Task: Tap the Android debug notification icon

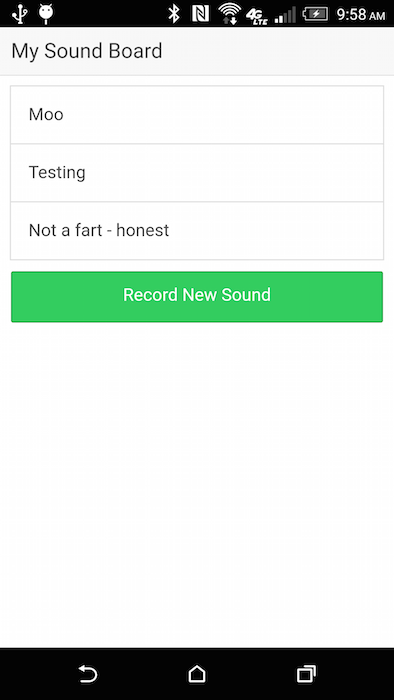Action: [46, 13]
